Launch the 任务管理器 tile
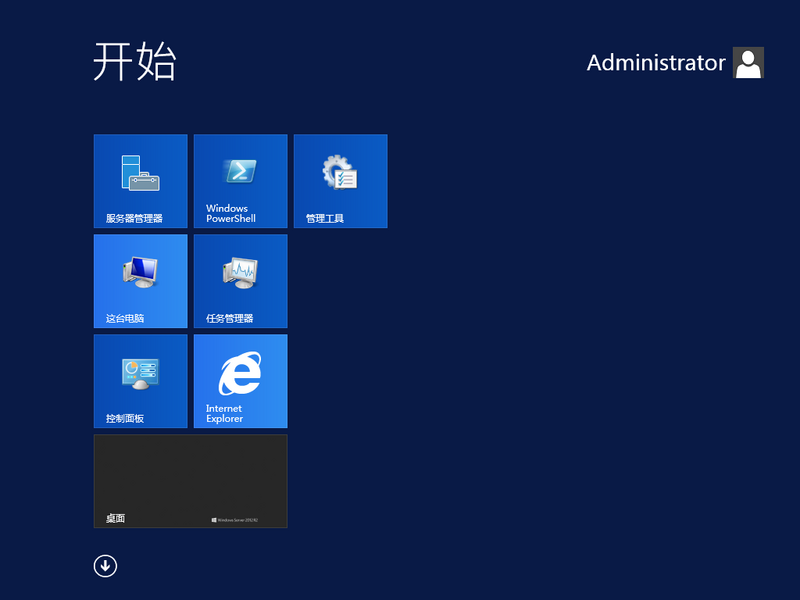 [x=240, y=281]
